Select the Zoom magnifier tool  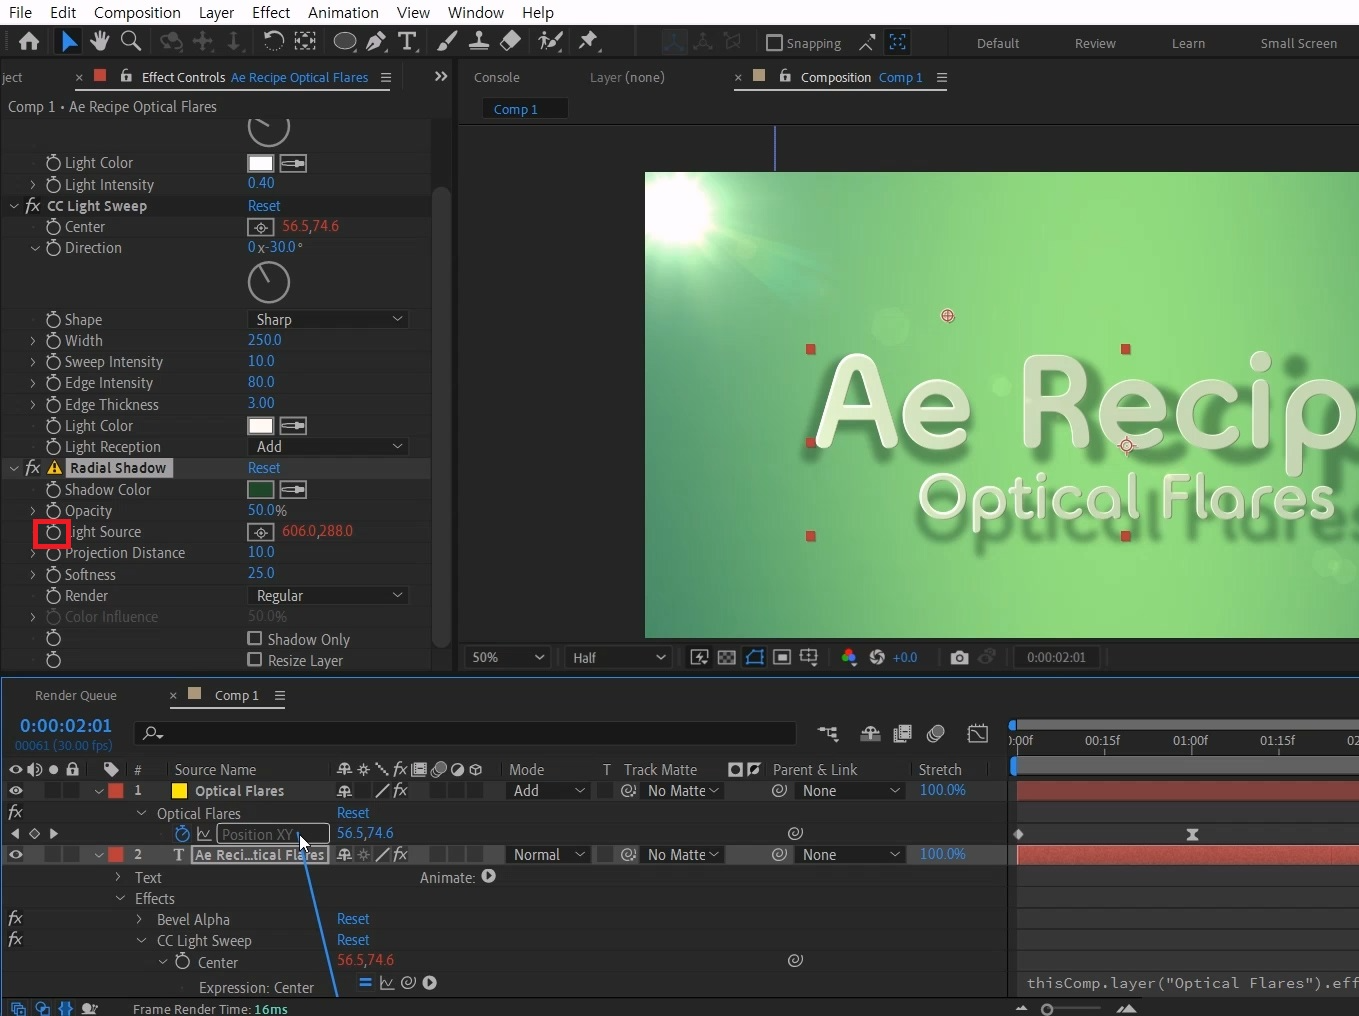coord(130,41)
